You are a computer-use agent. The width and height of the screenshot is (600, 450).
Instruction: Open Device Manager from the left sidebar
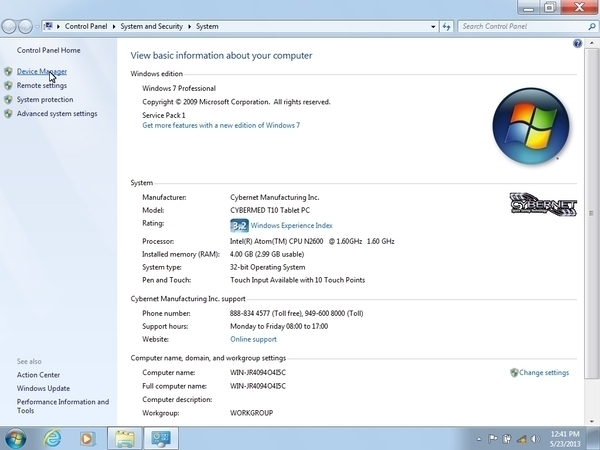coord(41,71)
